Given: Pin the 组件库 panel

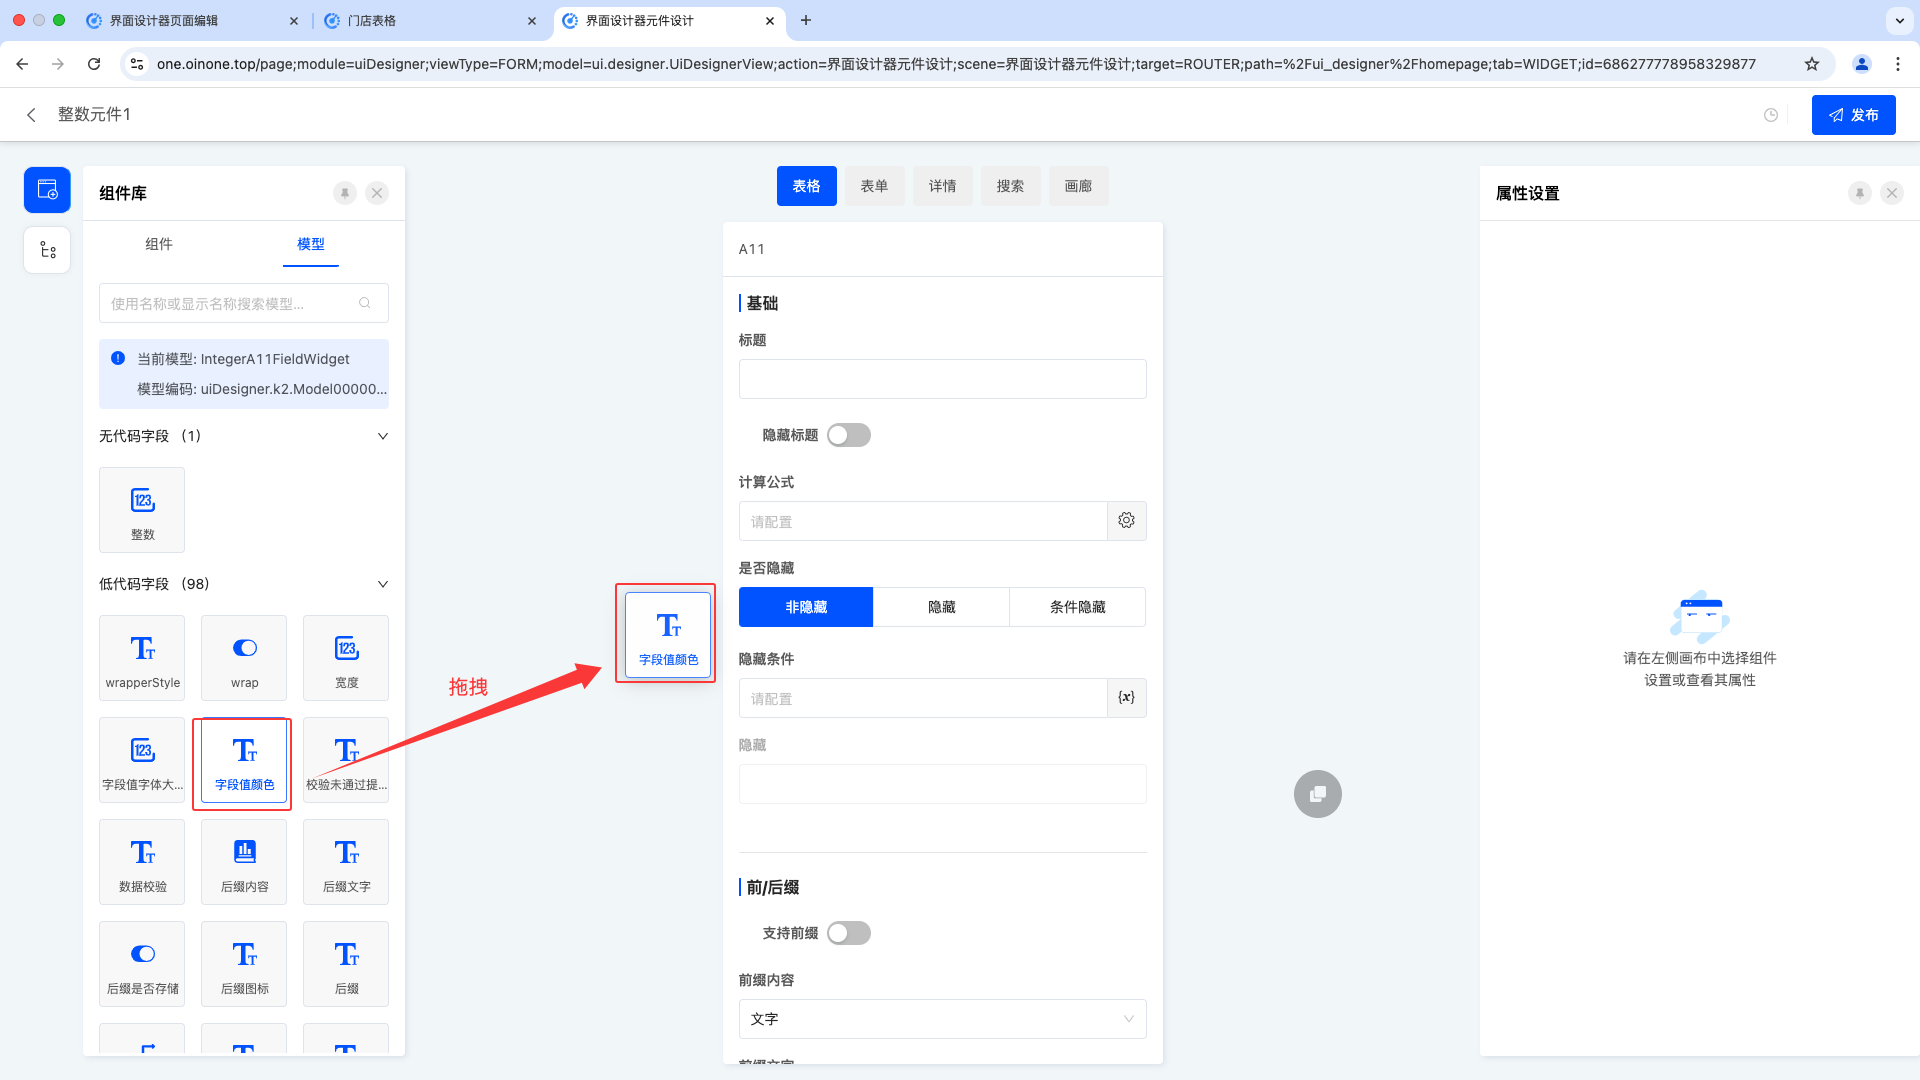Looking at the screenshot, I should pyautogui.click(x=345, y=193).
